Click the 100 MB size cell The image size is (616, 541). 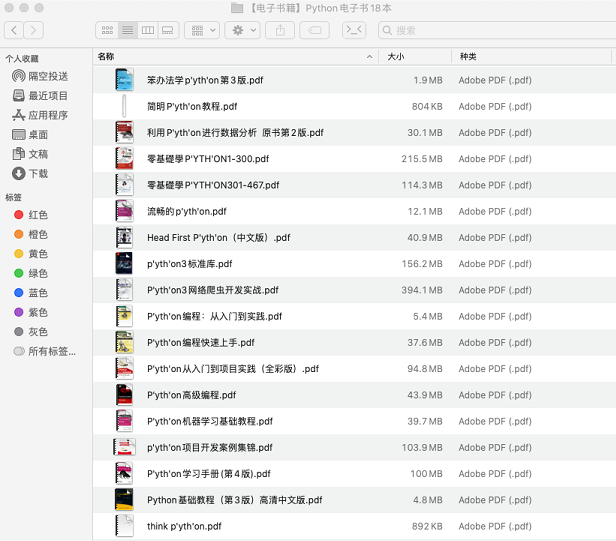(x=426, y=474)
